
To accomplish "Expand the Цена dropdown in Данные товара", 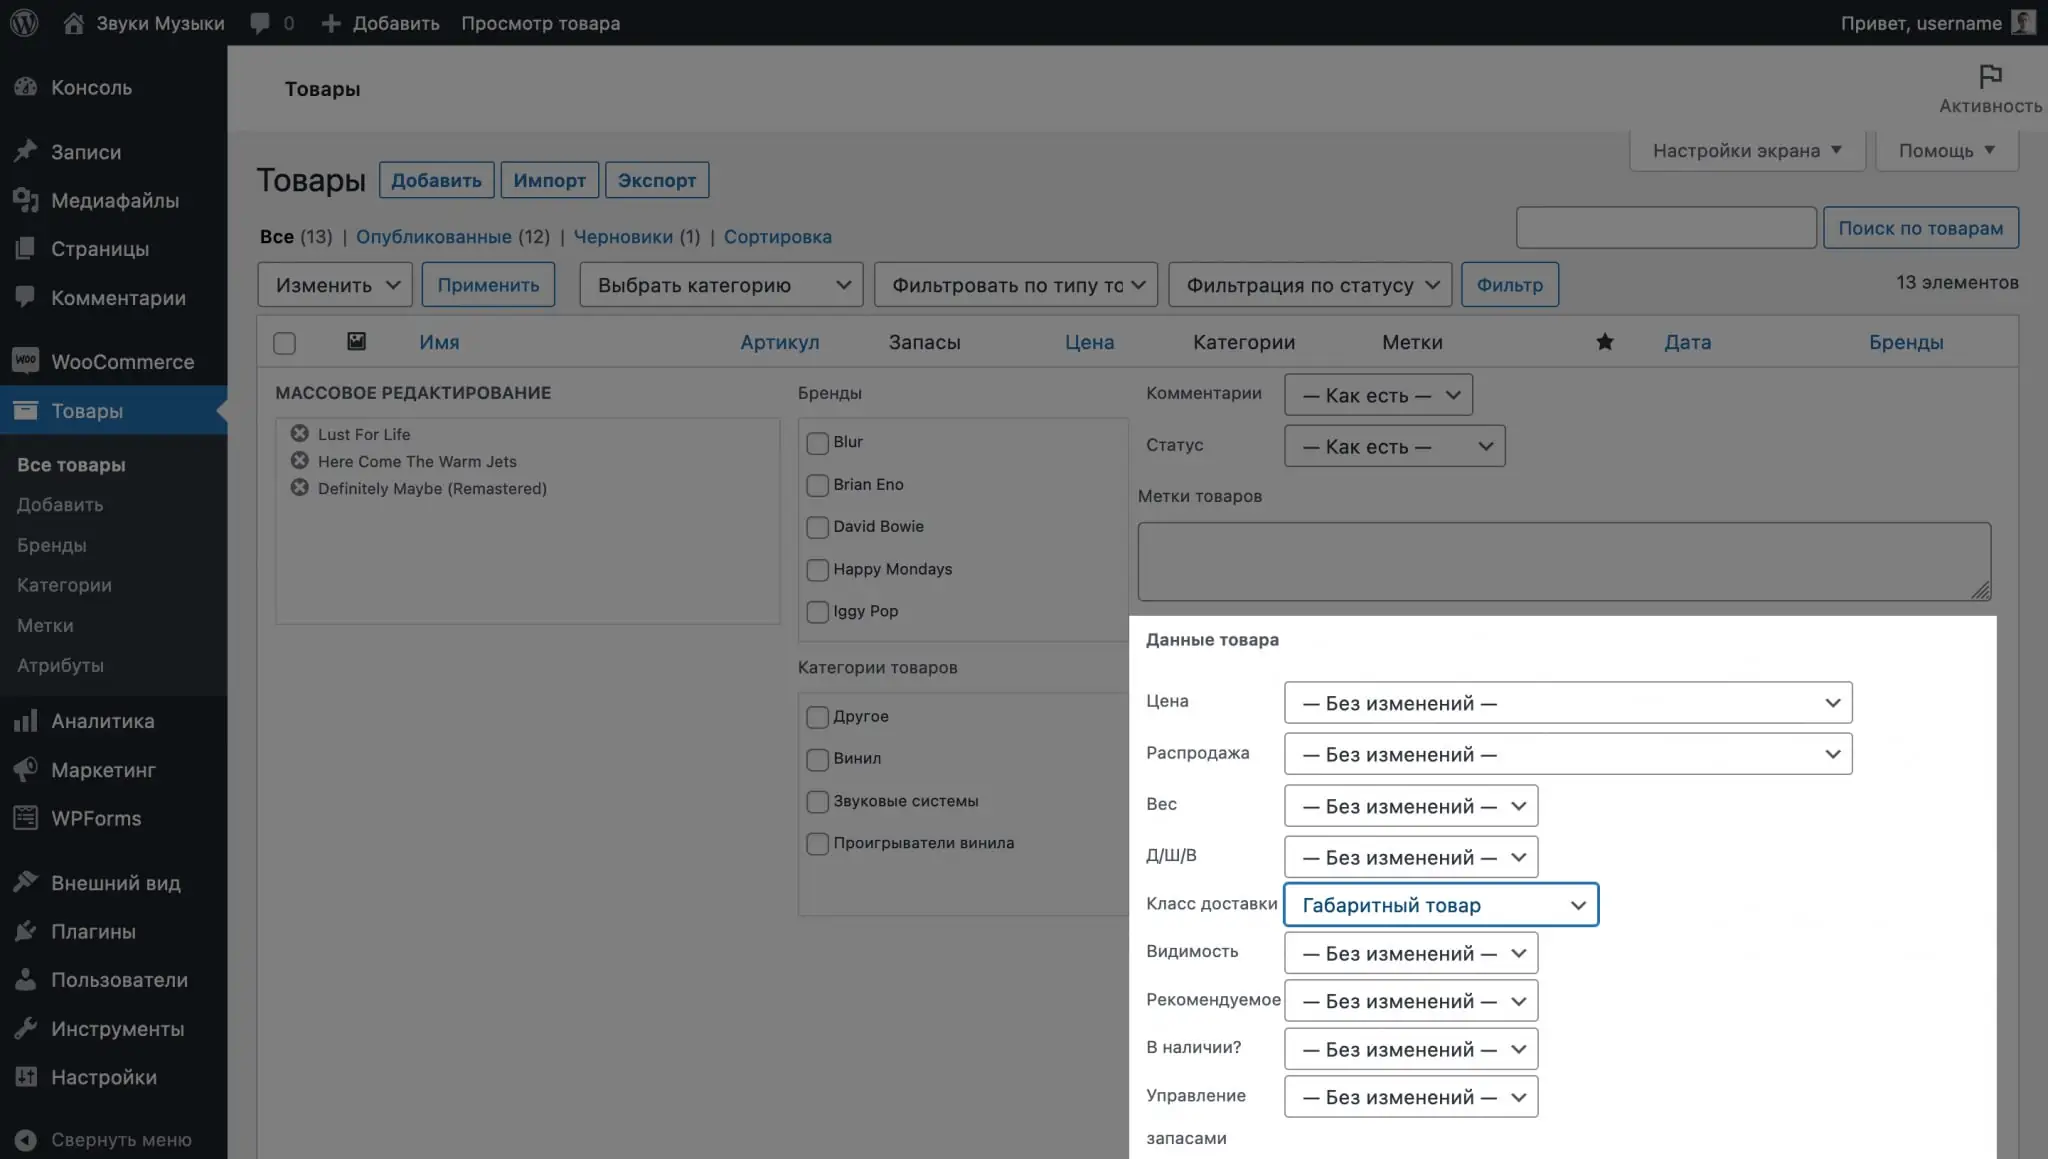I will 1566,702.
